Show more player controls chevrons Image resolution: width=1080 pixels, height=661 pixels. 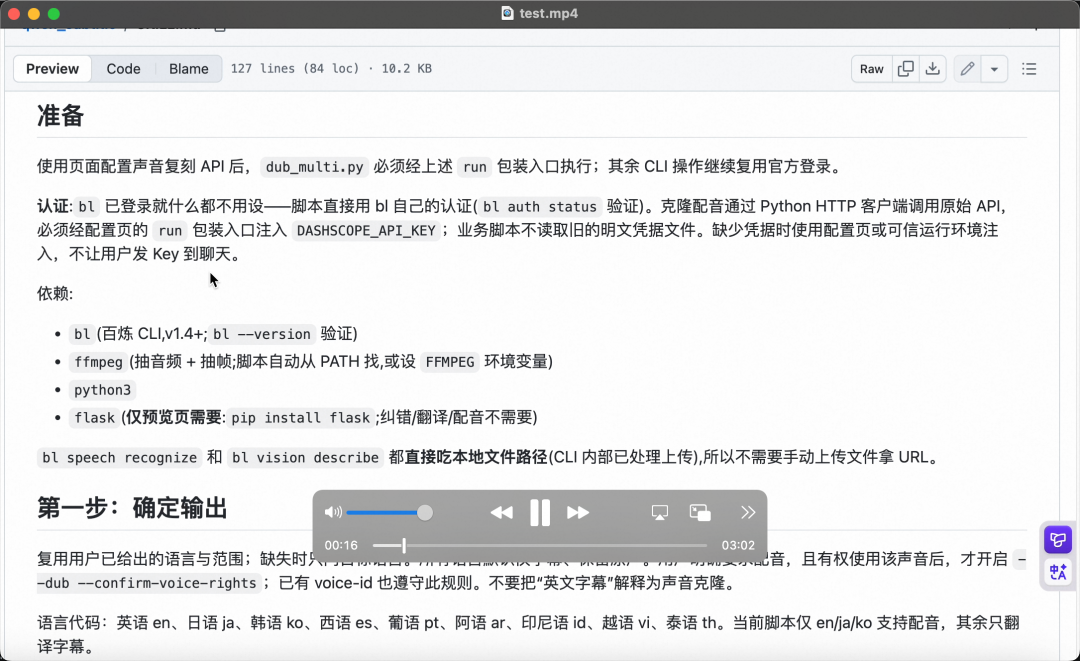coord(748,512)
